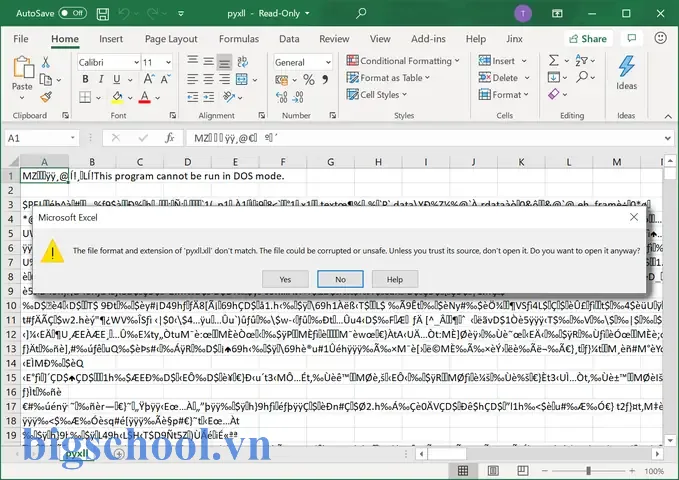This screenshot has width=679, height=480.
Task: Open Font Color dropdown arrow
Action: pyautogui.click(x=158, y=98)
